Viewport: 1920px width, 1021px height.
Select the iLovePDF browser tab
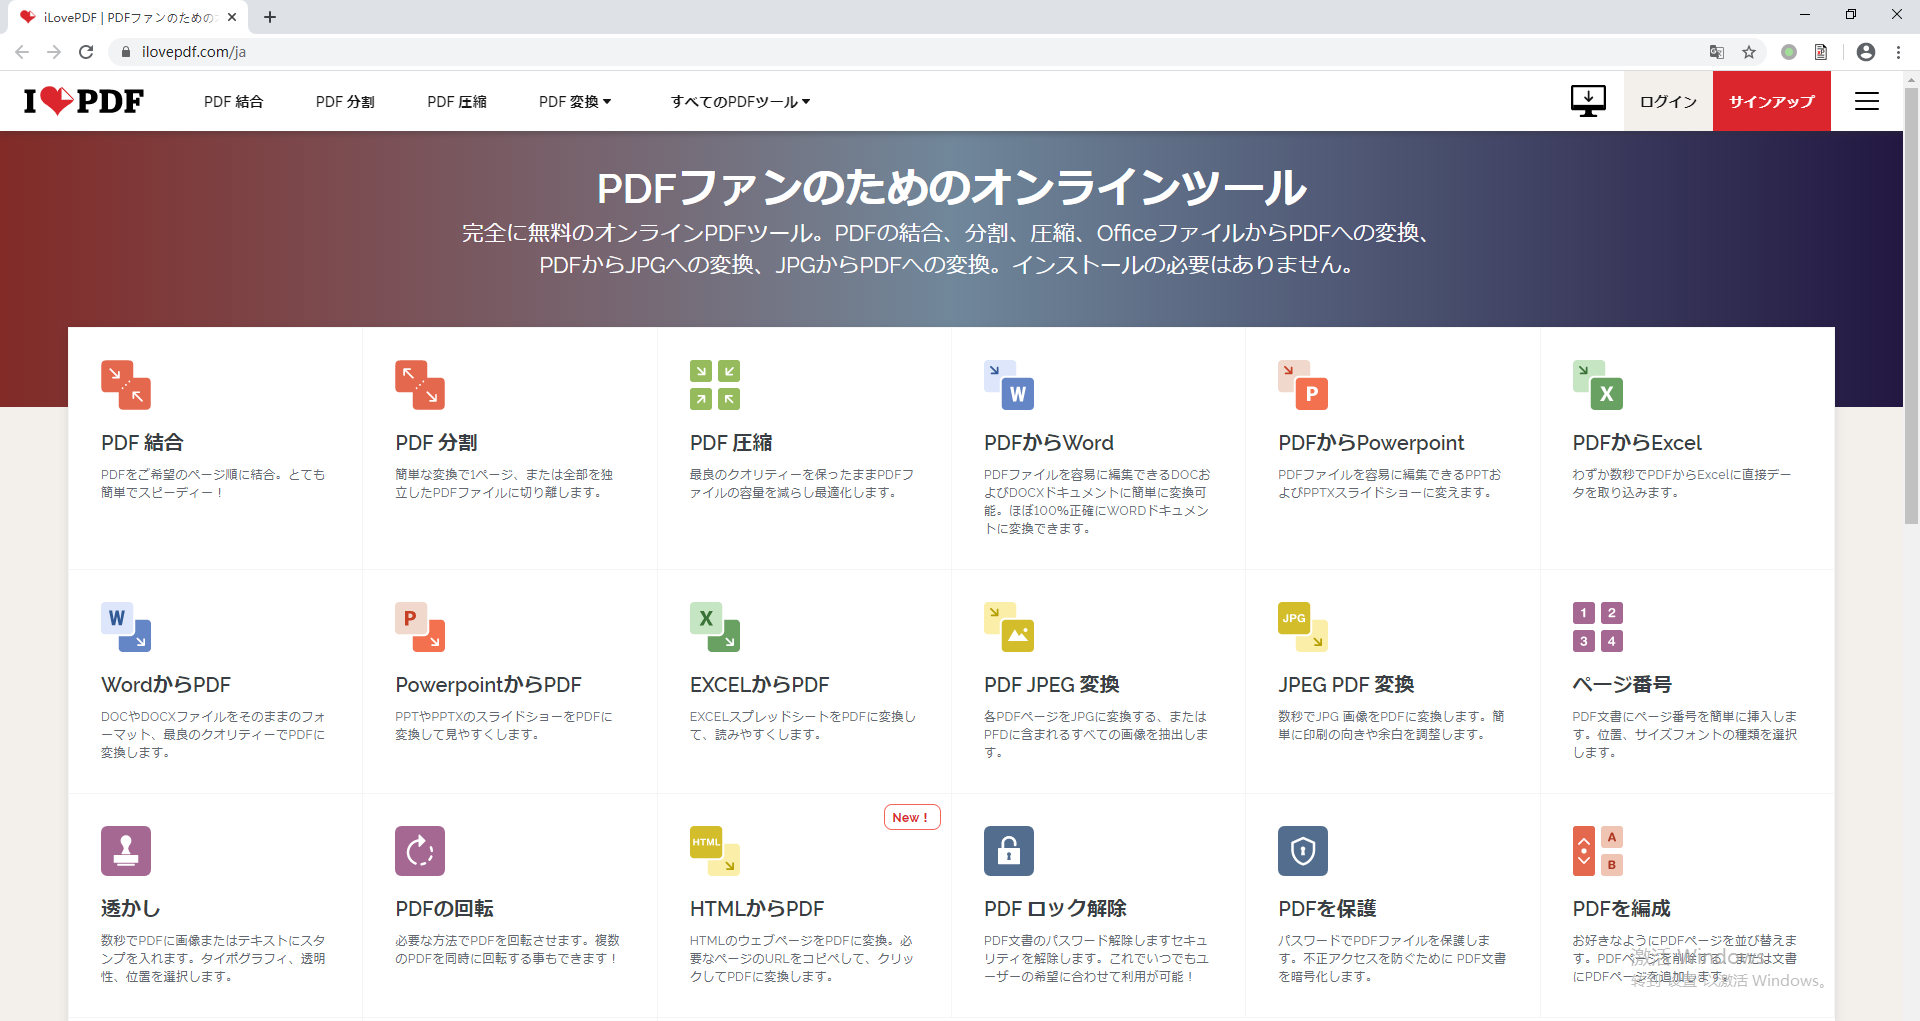pos(128,17)
